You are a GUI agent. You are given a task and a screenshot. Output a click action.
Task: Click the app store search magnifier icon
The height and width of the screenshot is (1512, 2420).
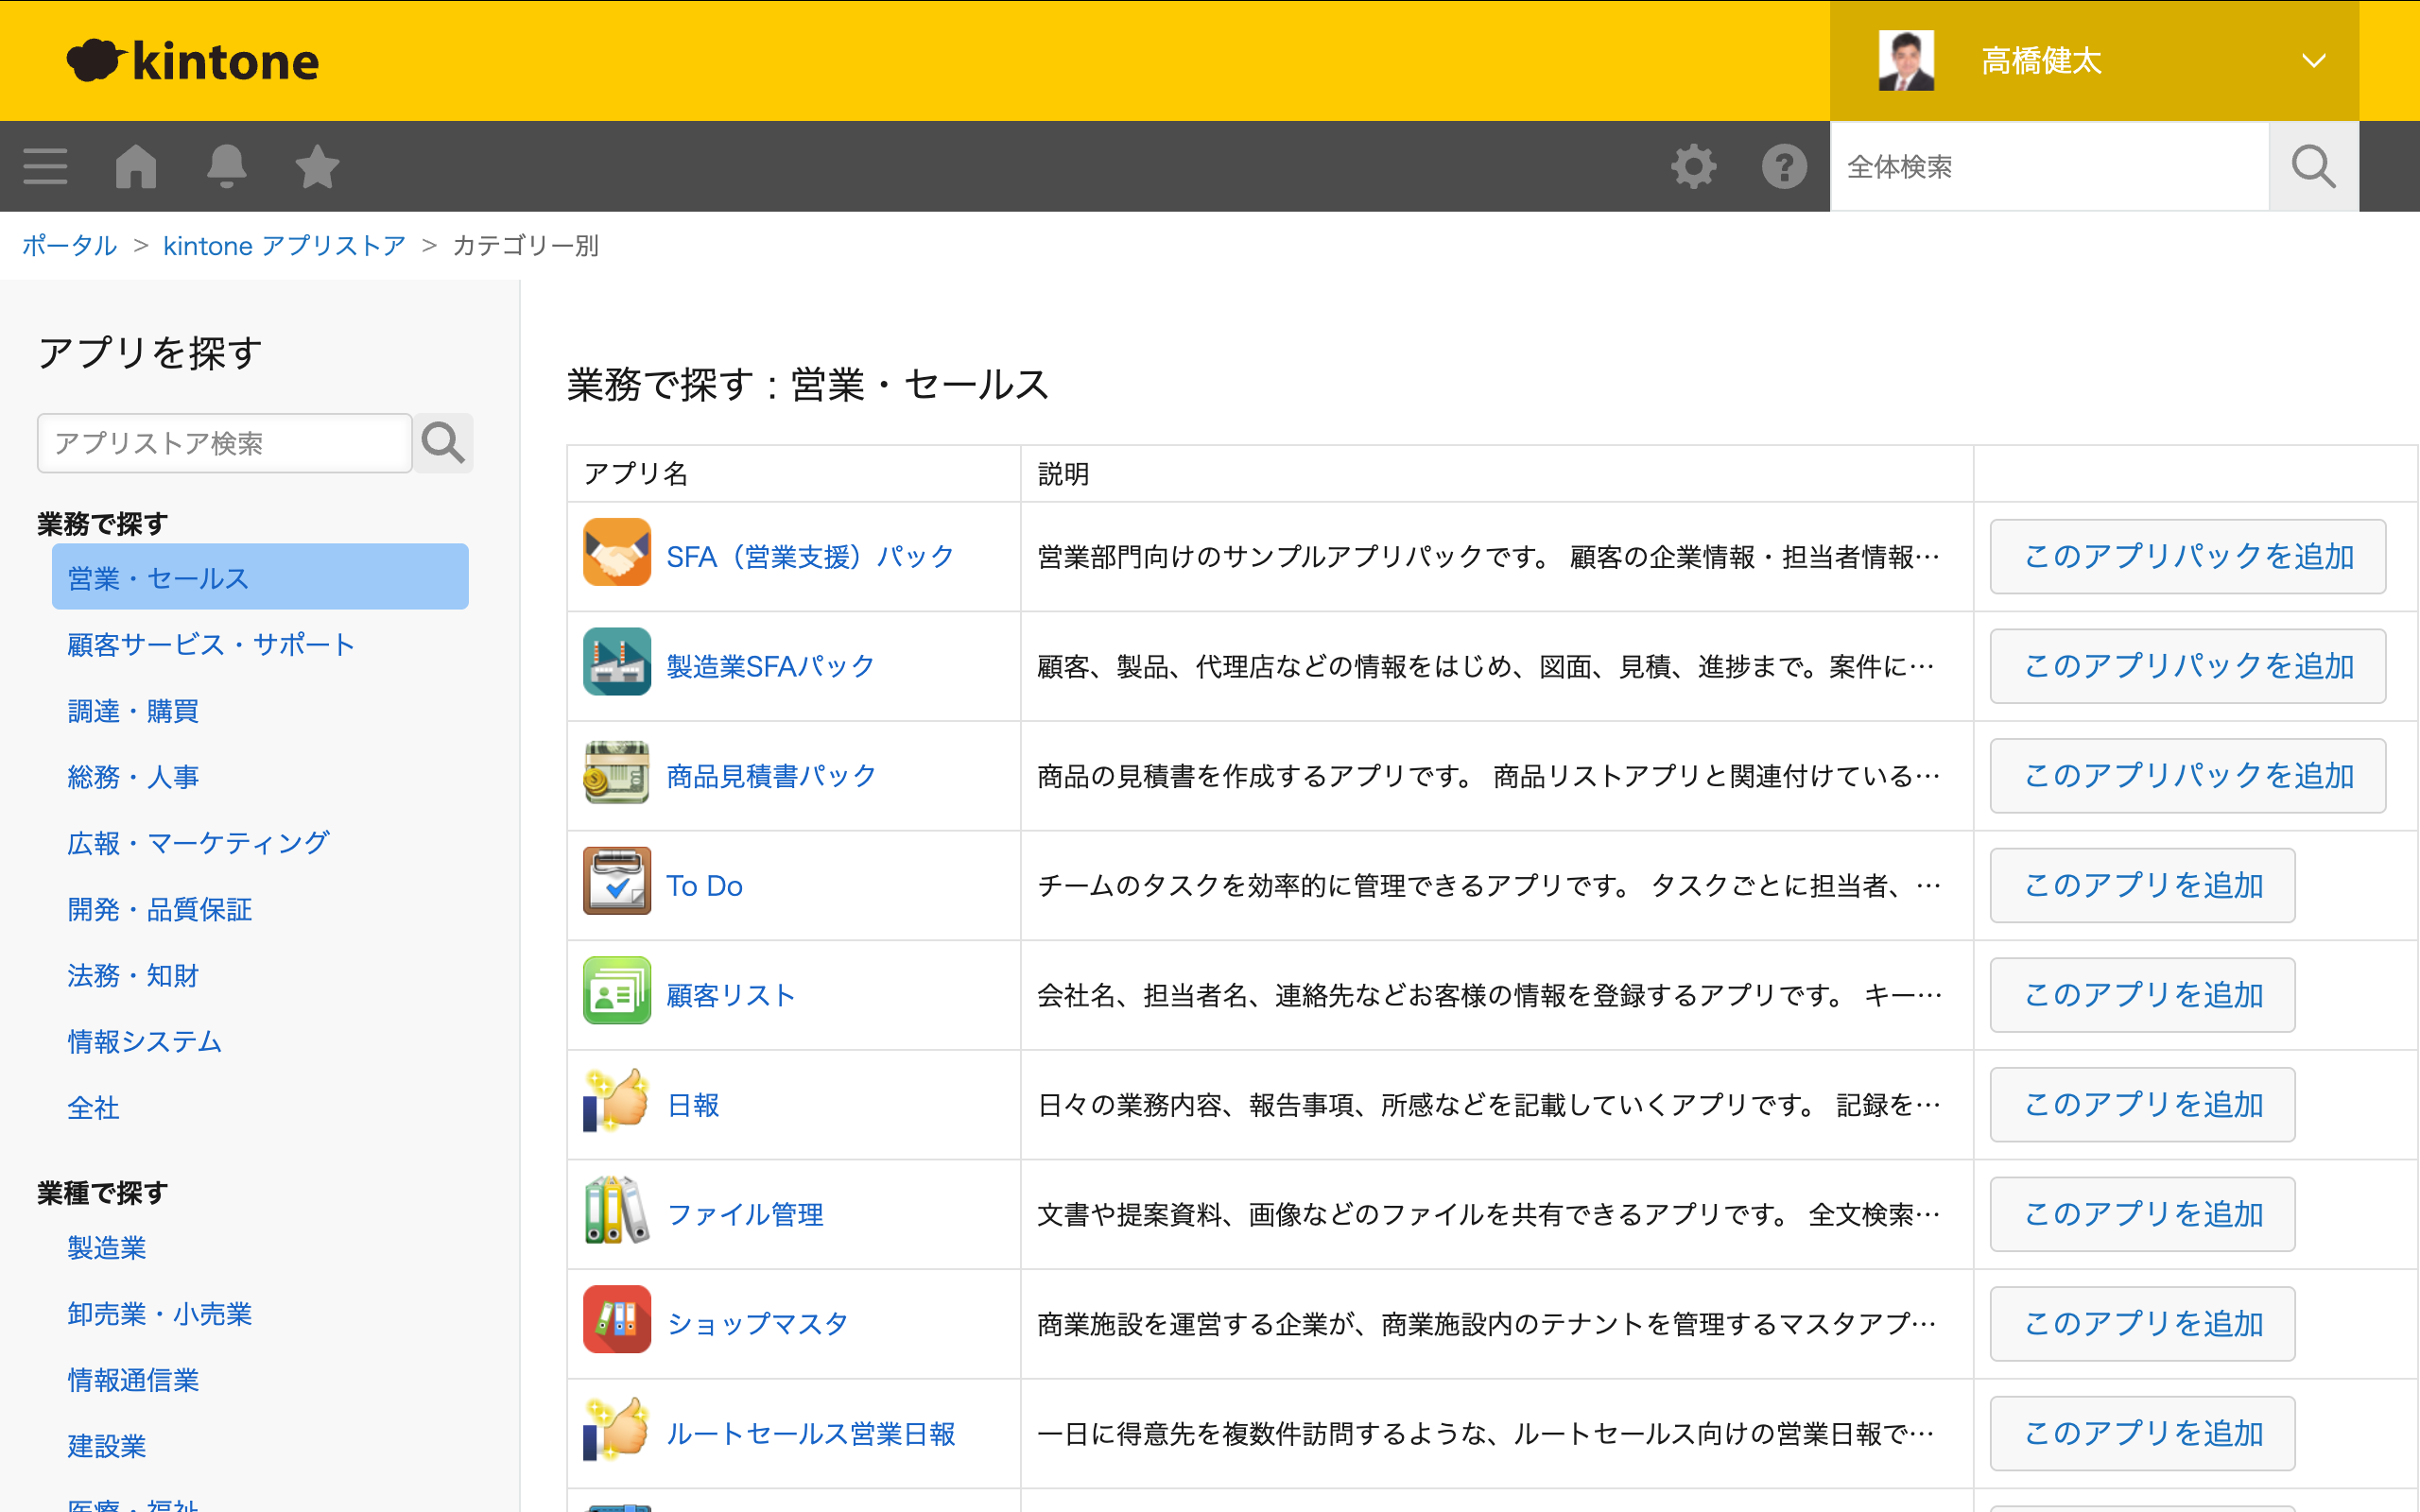pos(443,442)
